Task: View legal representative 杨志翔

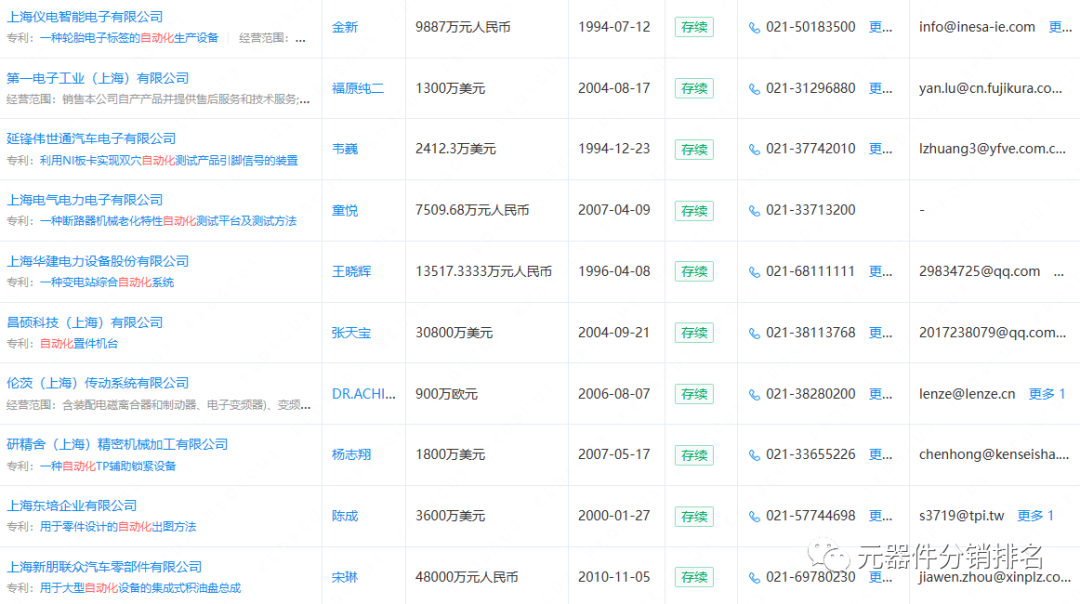Action: [x=351, y=455]
